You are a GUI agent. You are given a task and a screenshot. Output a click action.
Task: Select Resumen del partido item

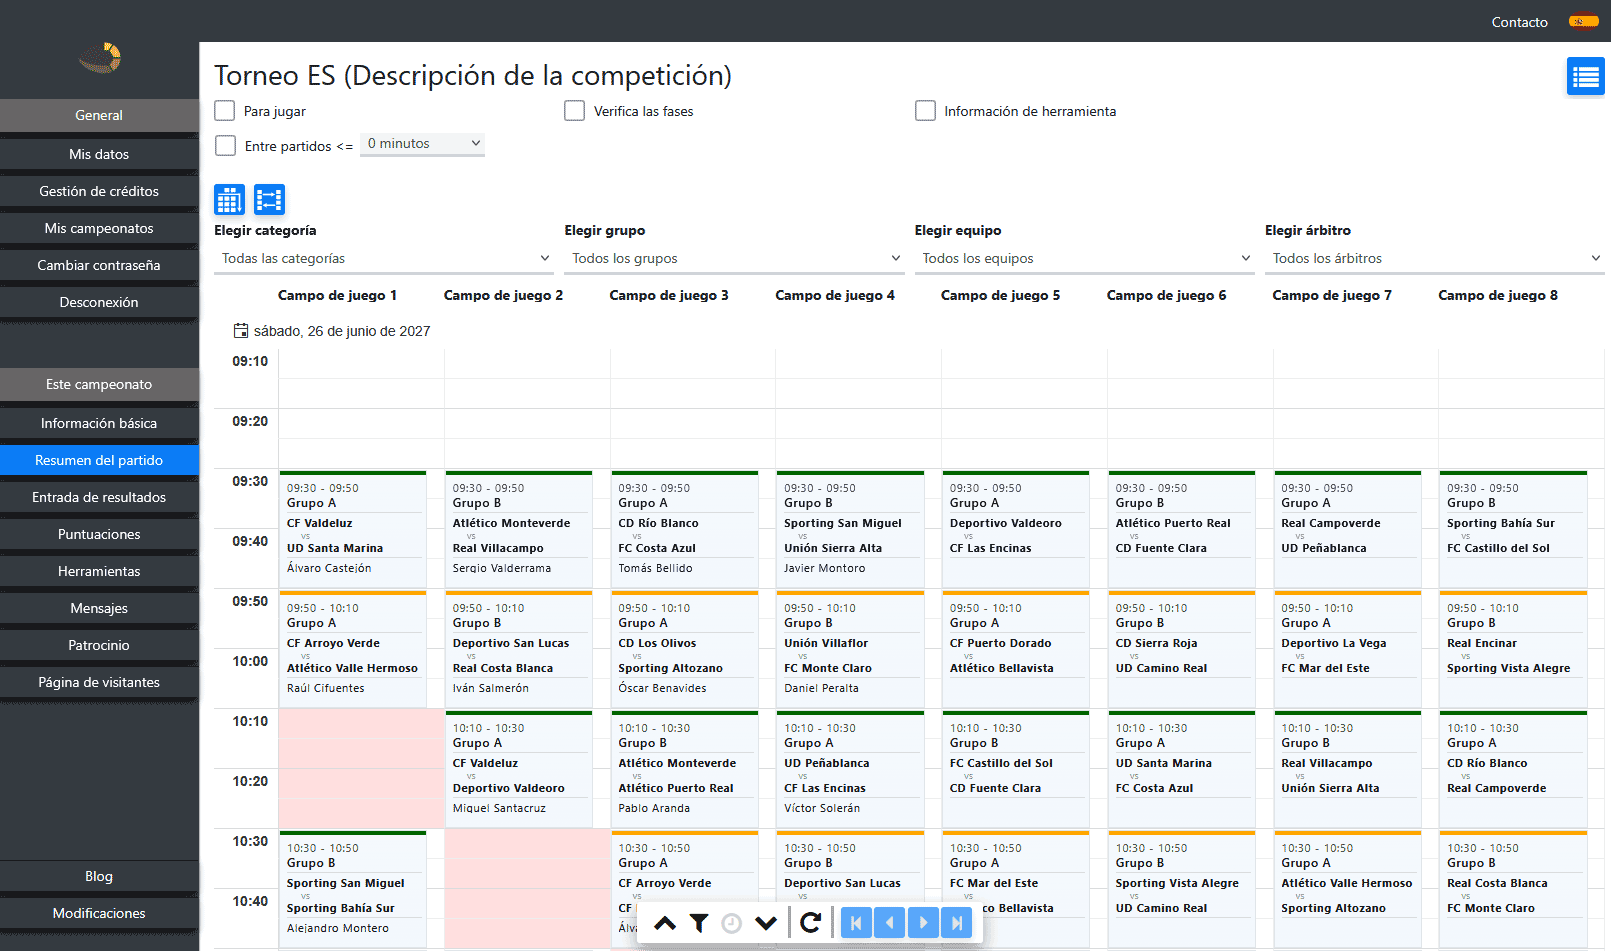pos(99,460)
